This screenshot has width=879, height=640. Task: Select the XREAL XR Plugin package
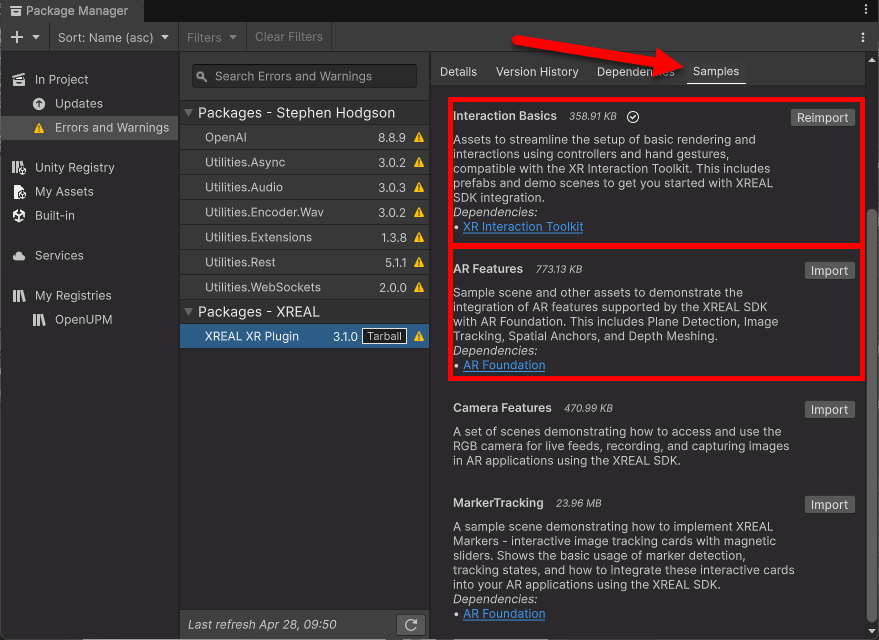(304, 336)
